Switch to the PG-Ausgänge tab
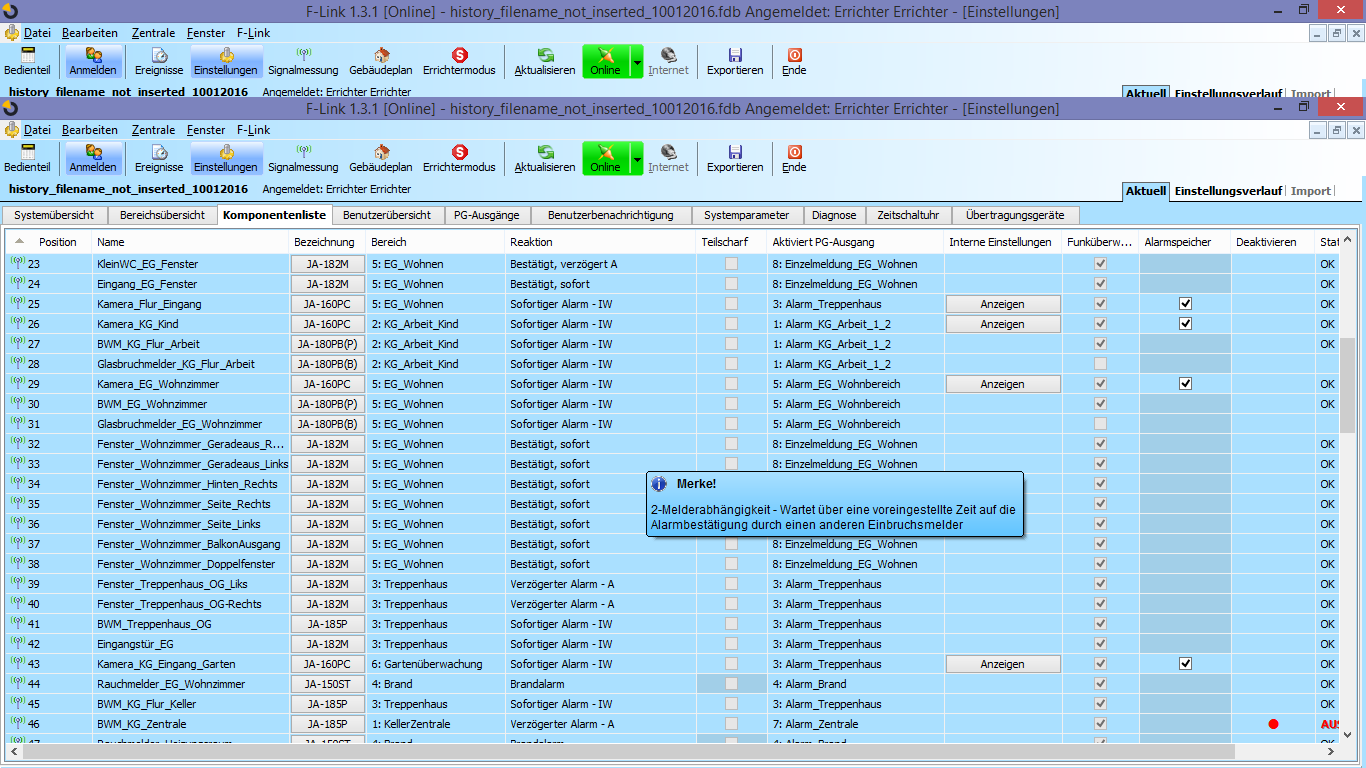1366x768 pixels. [486, 215]
